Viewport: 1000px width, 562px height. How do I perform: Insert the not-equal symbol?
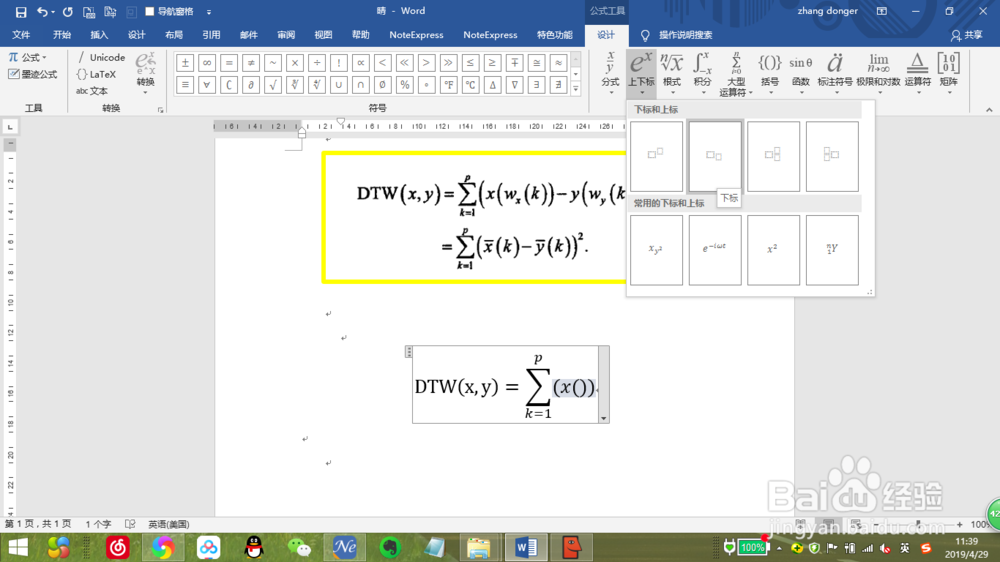coord(251,63)
